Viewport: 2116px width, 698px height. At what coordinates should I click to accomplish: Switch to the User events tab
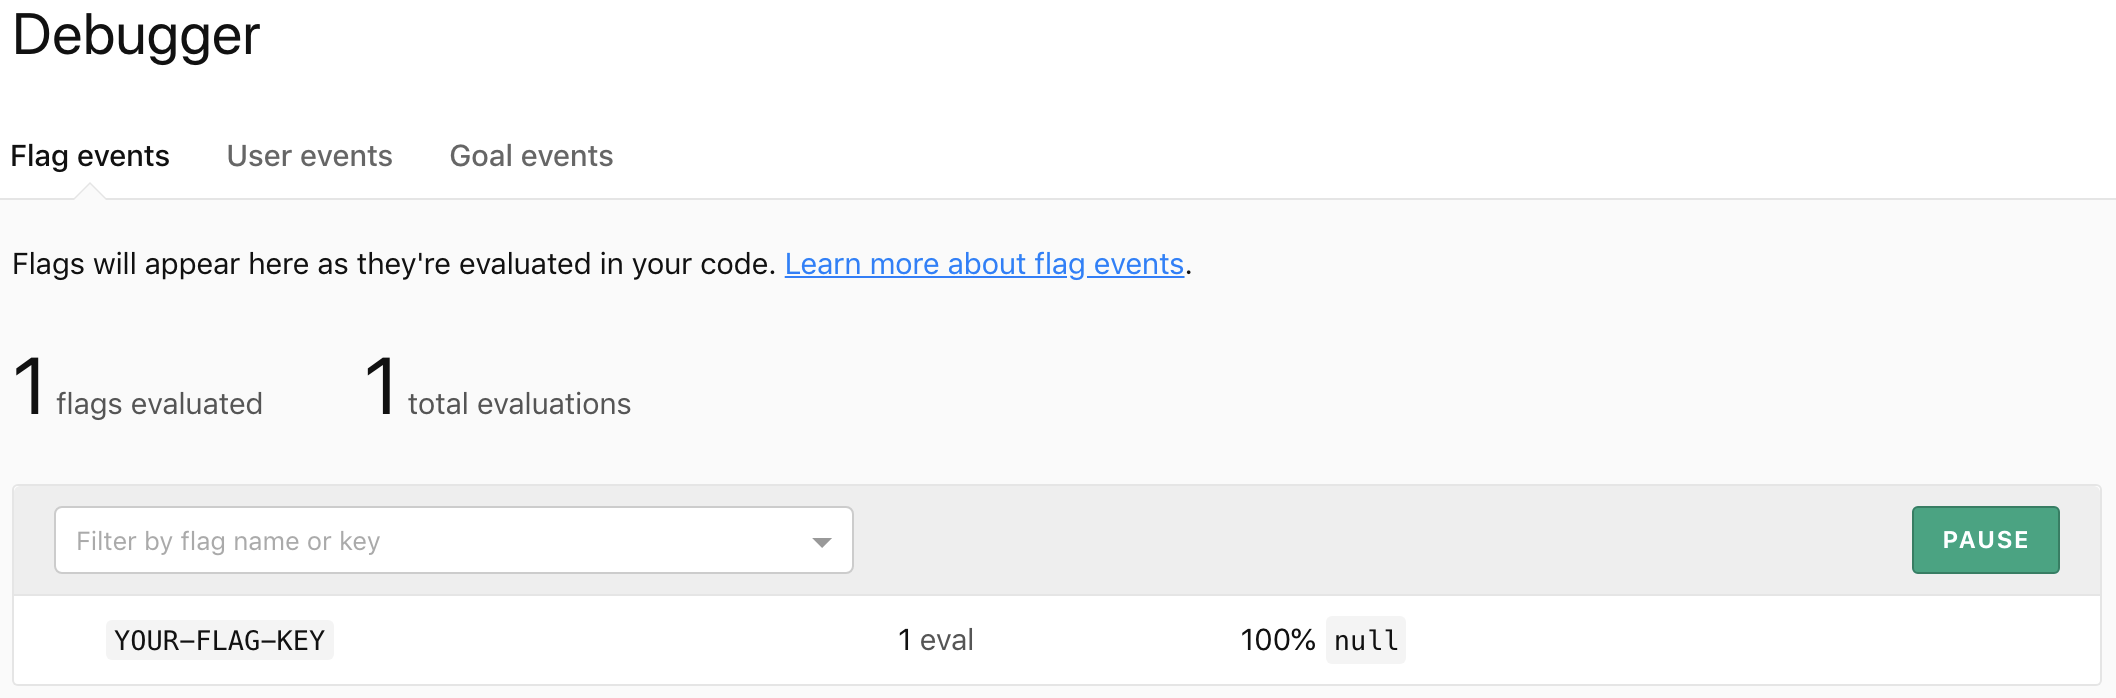tap(309, 156)
